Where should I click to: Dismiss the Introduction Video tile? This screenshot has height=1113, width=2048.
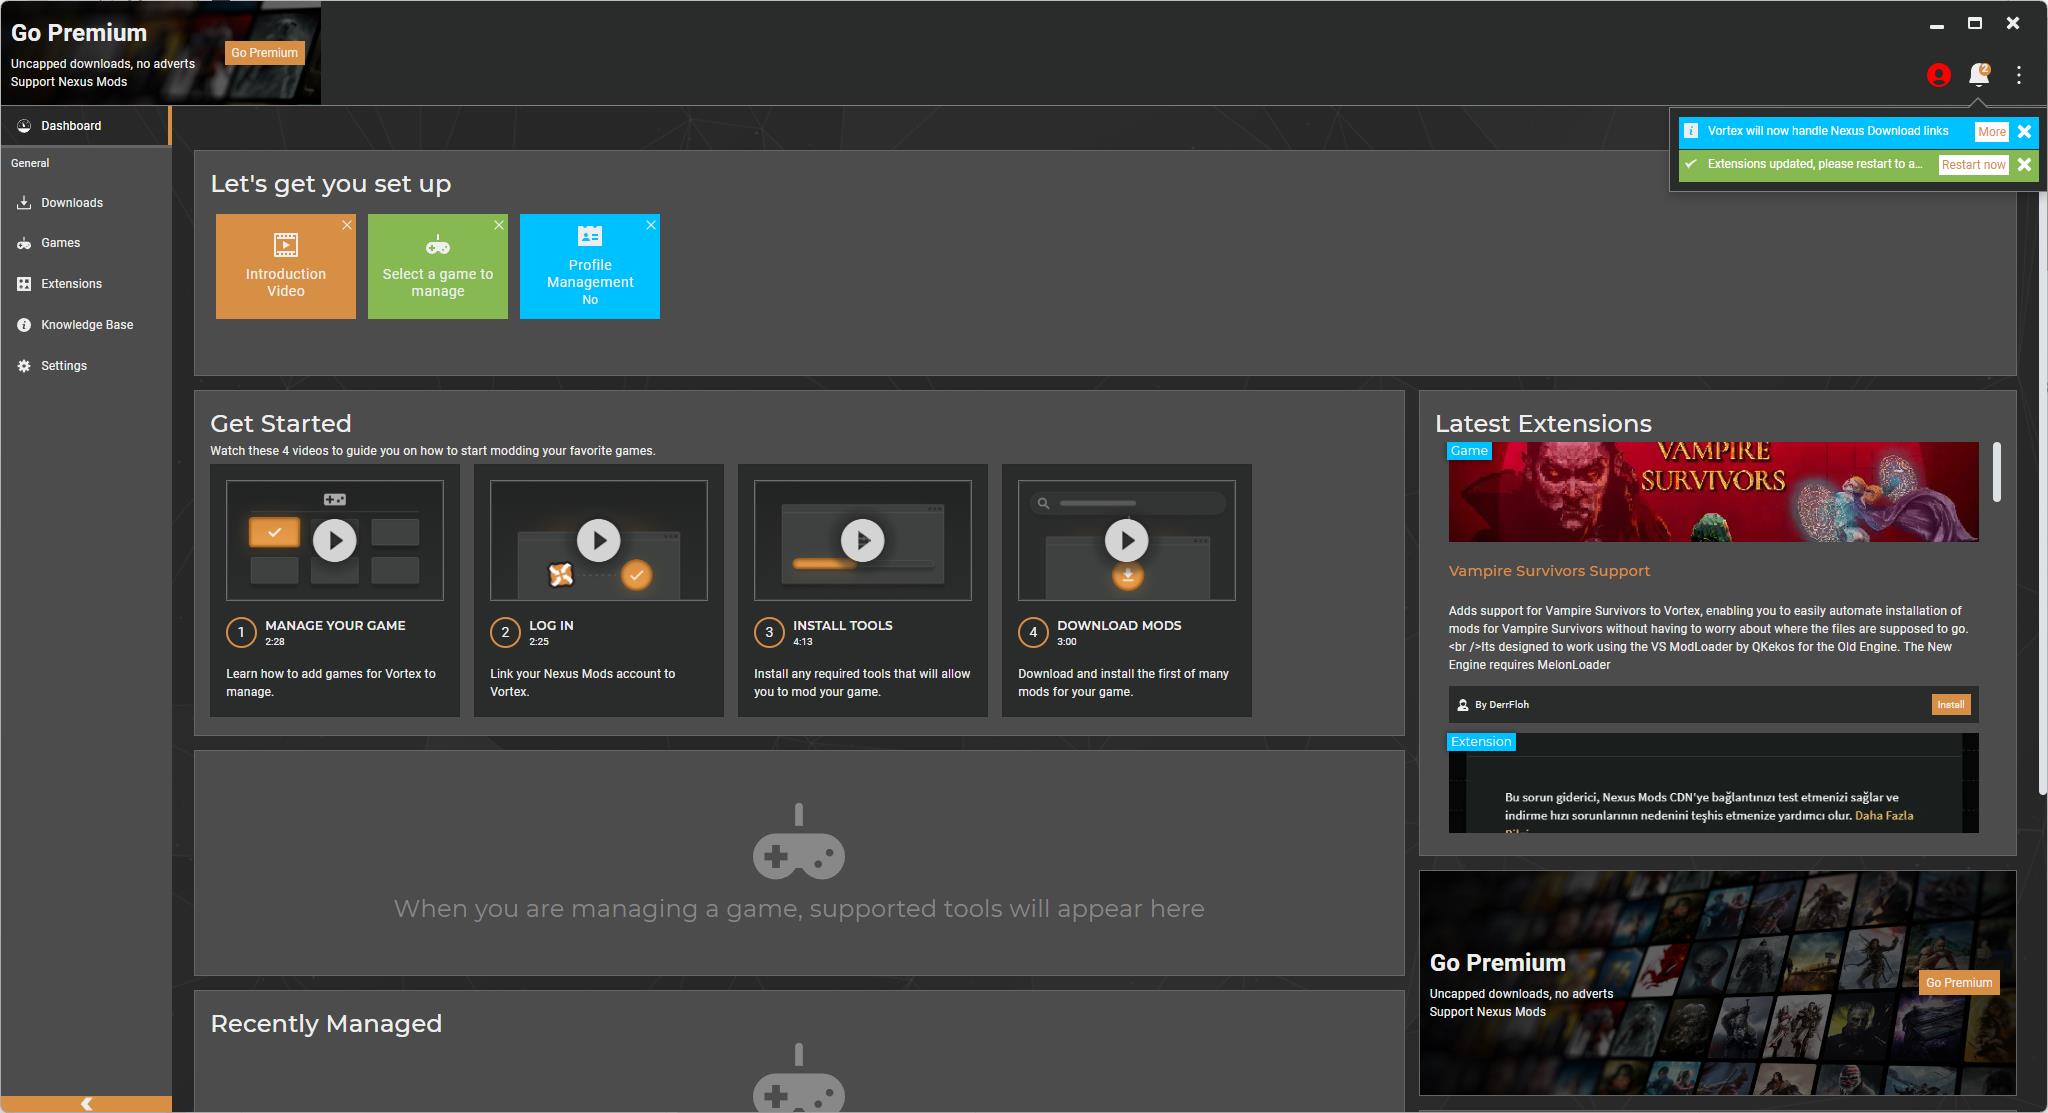347,225
